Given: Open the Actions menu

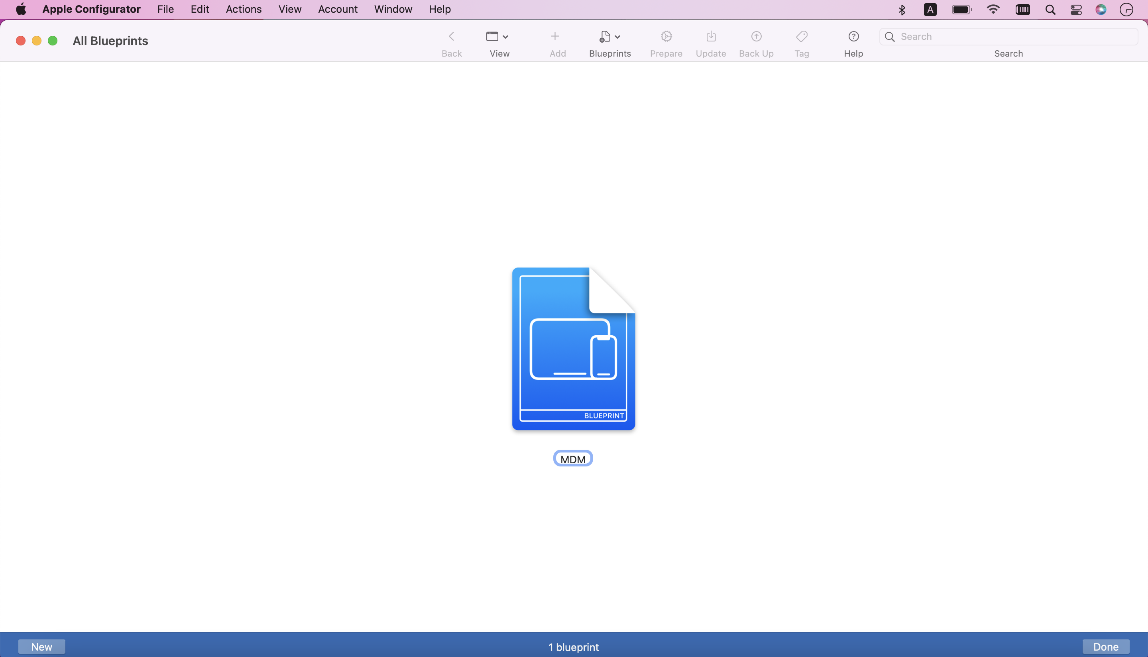Looking at the screenshot, I should coord(243,9).
